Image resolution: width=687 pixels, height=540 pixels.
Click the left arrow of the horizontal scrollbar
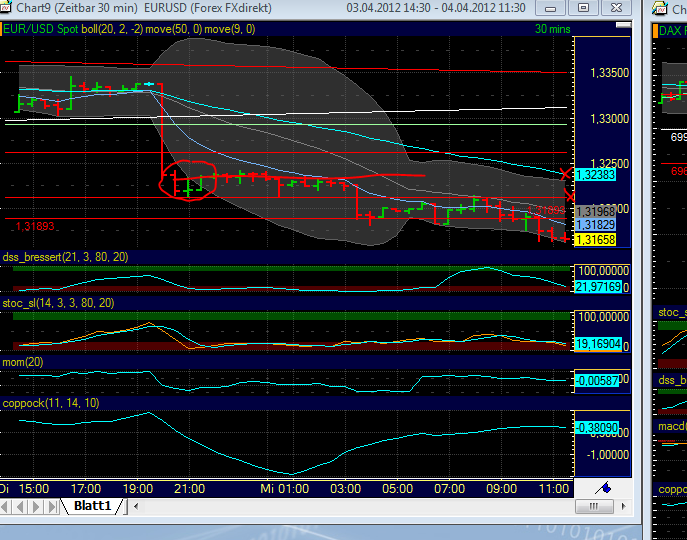[x=136, y=506]
